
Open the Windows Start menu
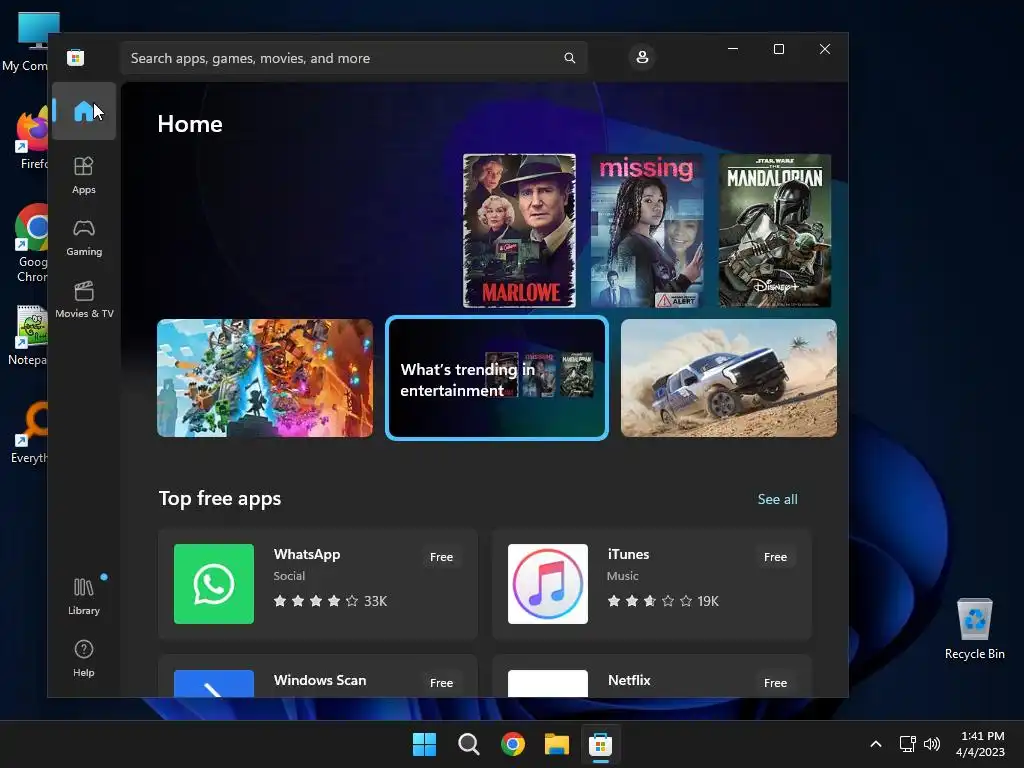point(424,744)
